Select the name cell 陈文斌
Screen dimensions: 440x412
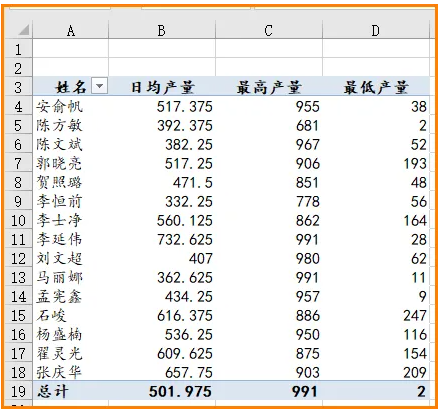71,144
